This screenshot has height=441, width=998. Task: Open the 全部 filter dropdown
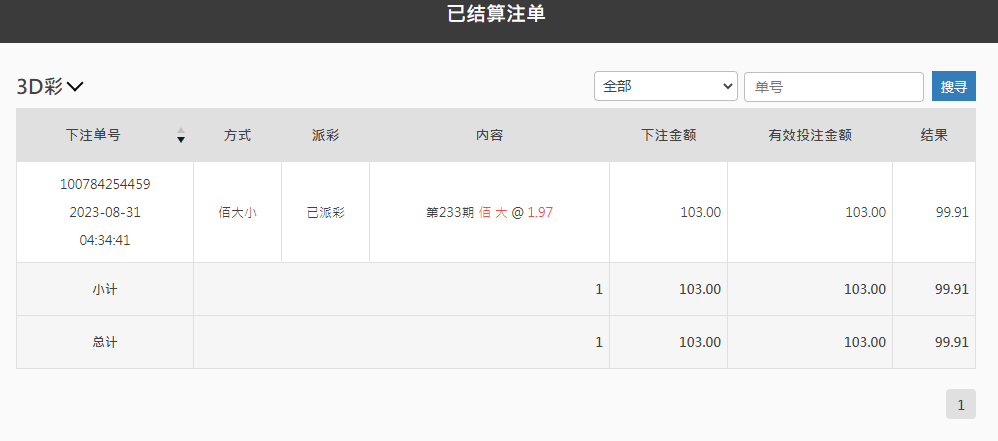(x=665, y=87)
